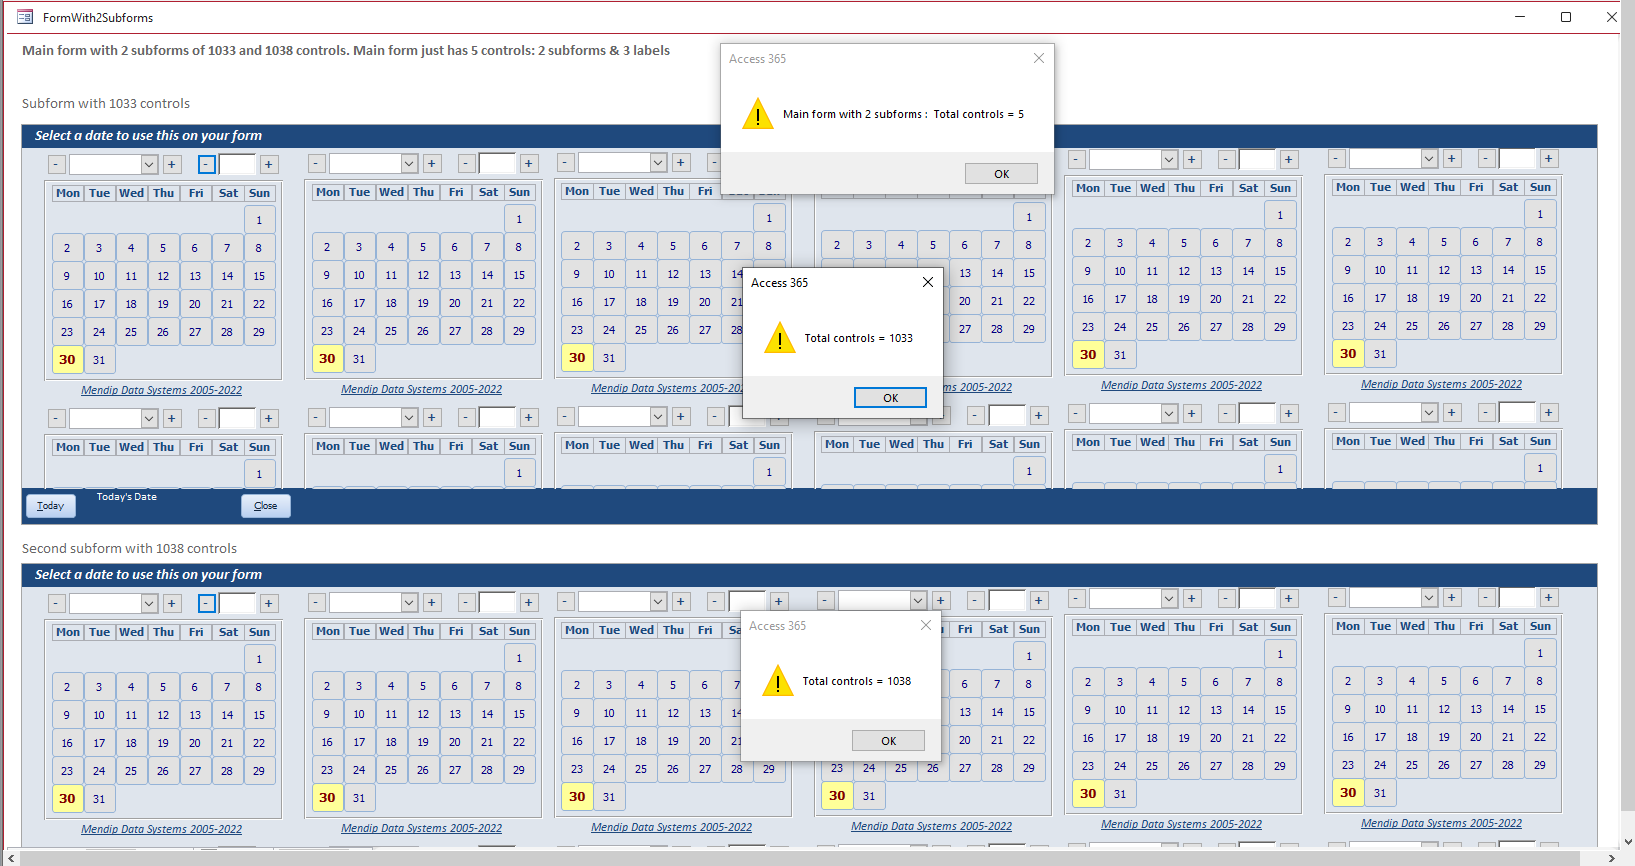Click year text box of first lower-subform calendar
1635x866 pixels.
pos(237,603)
